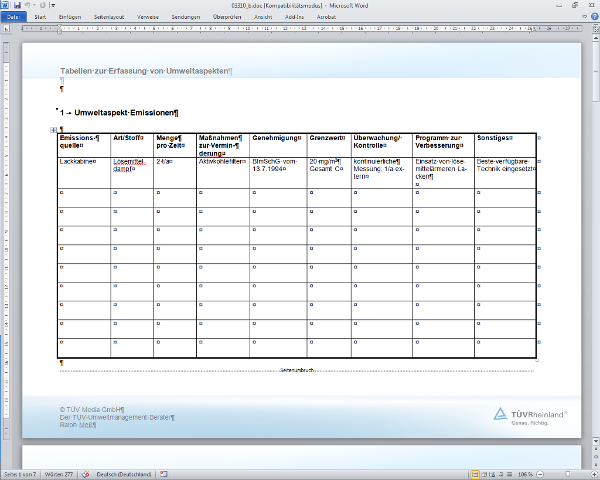The height and width of the screenshot is (480, 600).
Task: Click the table move handle icon
Action: click(x=53, y=130)
